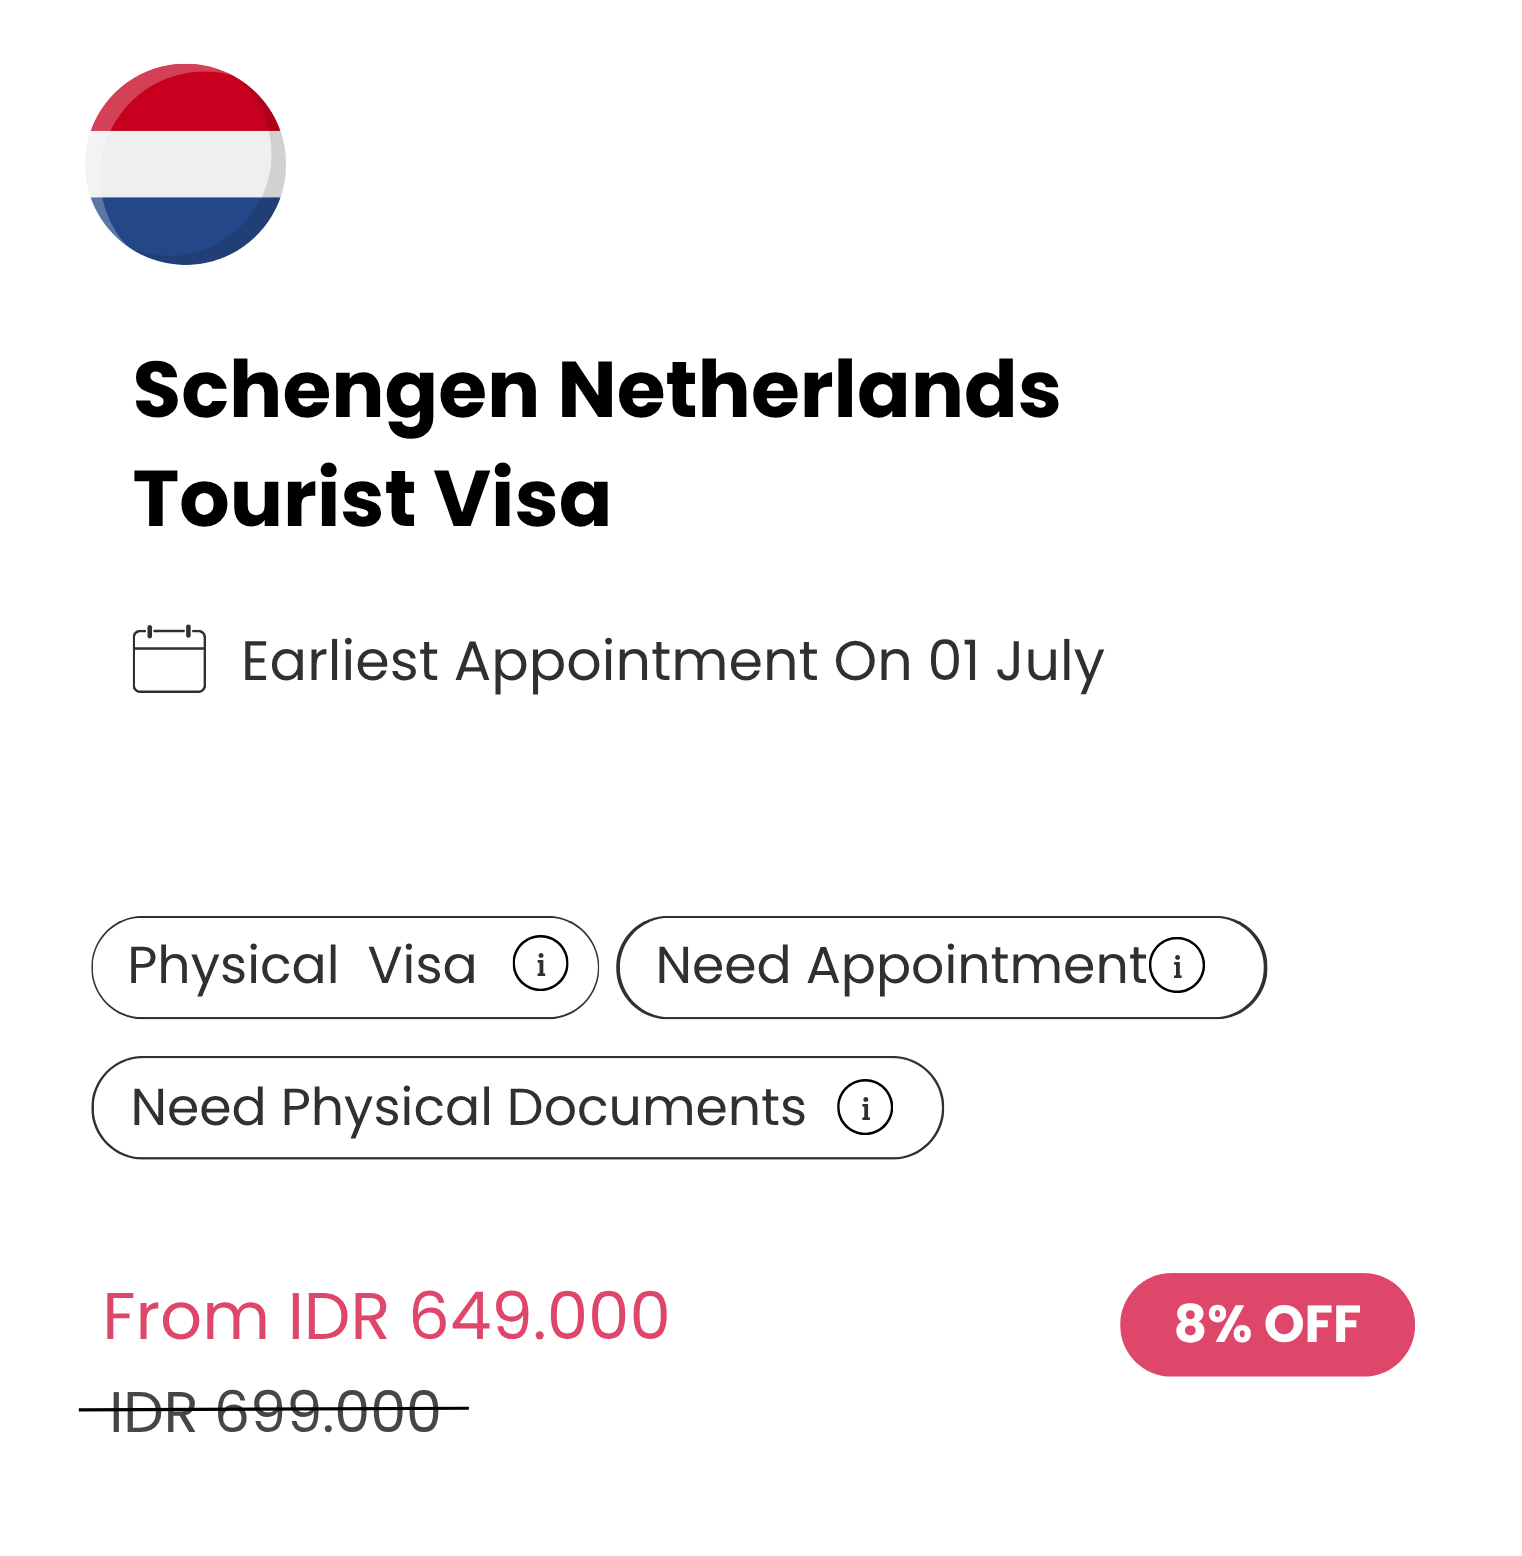
Task: Click the calendar icon beside Earliest Appointment
Action: point(169,659)
